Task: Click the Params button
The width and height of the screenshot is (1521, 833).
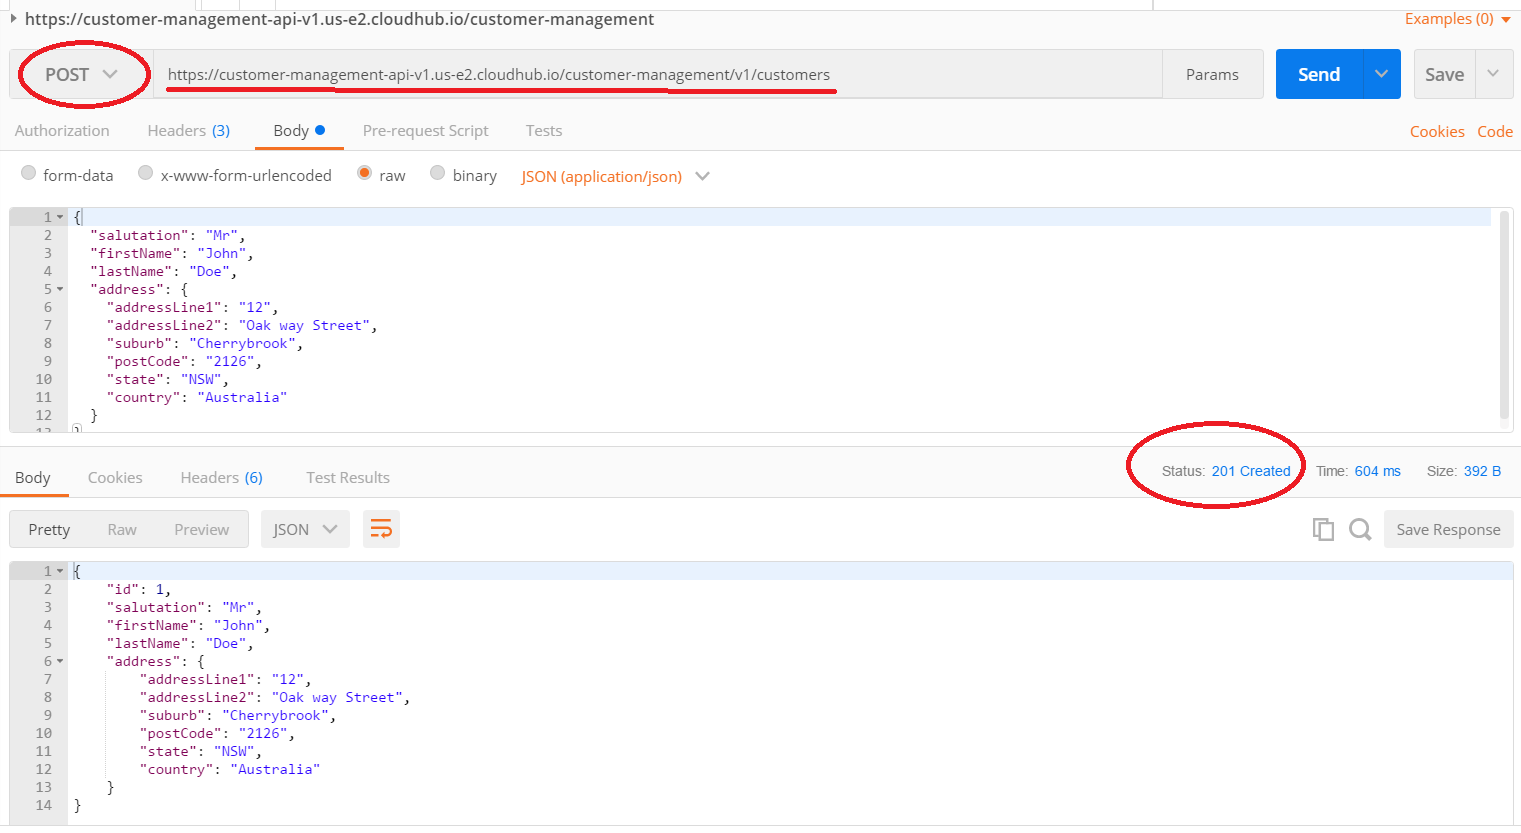Action: [1212, 74]
